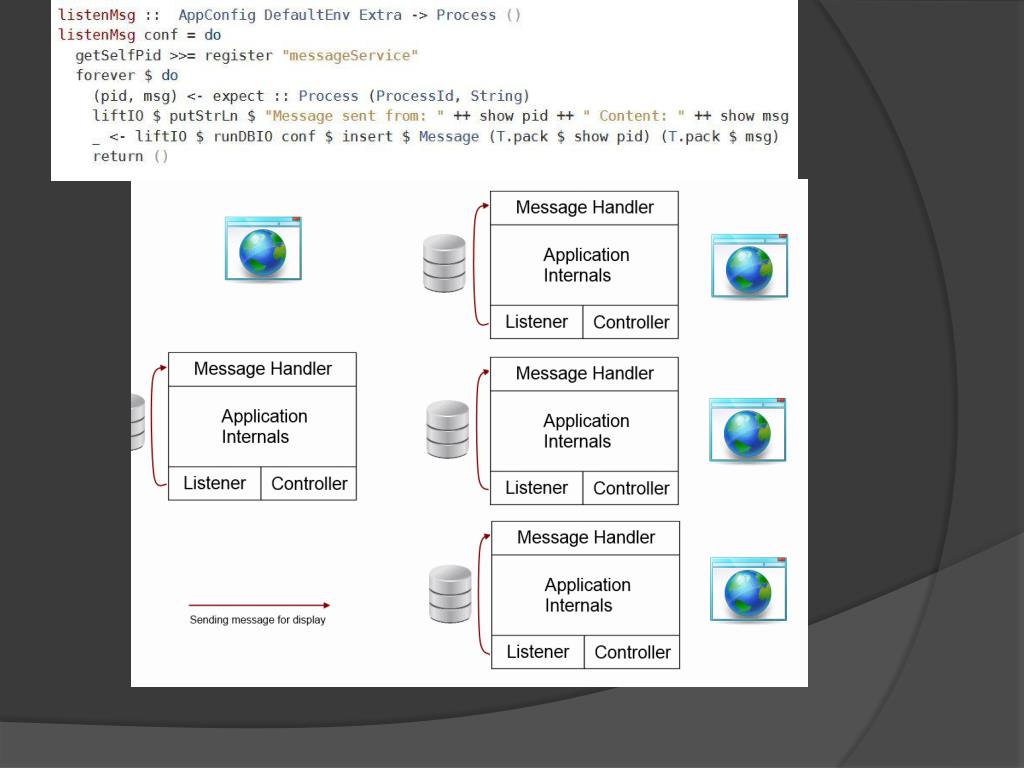
Task: Choose 'Message Handler' in the bottom-right module
Action: [586, 537]
